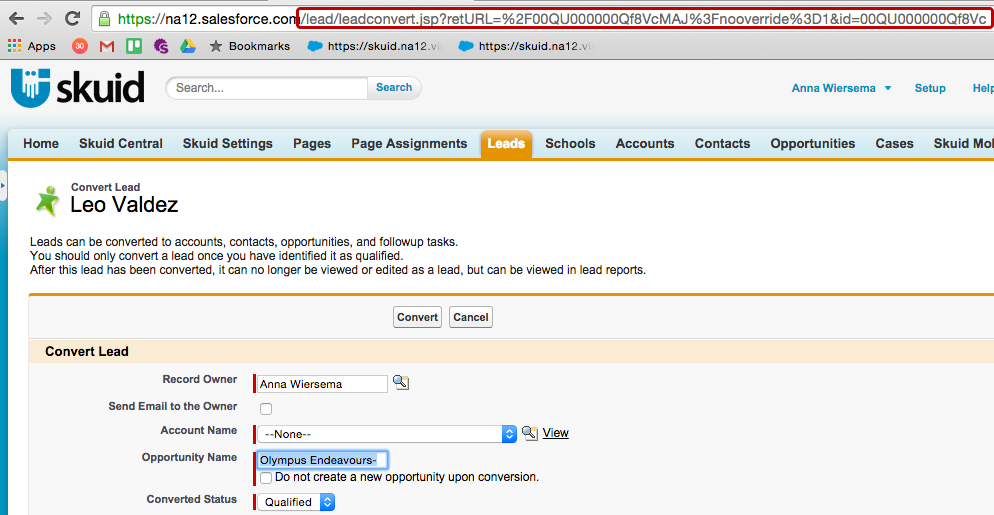The width and height of the screenshot is (994, 515).
Task: Open the Gmail bookmark icon
Action: pos(107,46)
